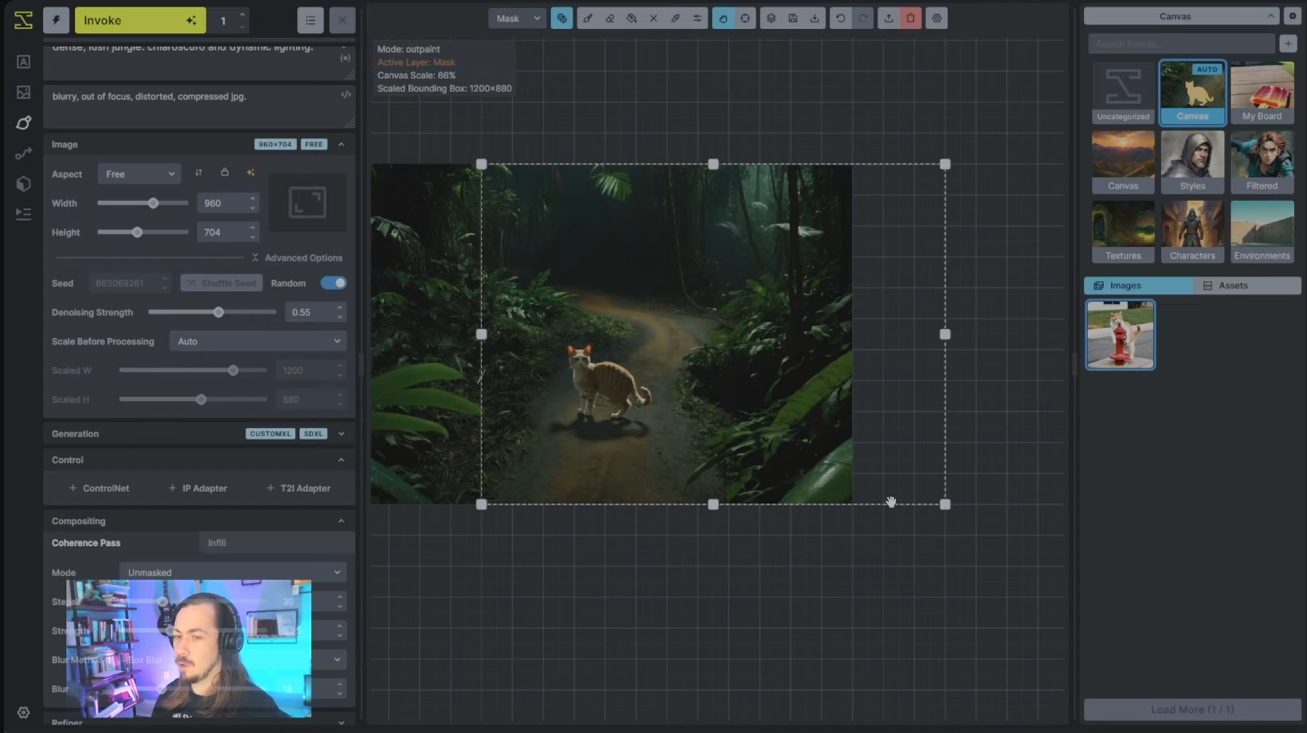Click the search boards field

point(1181,44)
